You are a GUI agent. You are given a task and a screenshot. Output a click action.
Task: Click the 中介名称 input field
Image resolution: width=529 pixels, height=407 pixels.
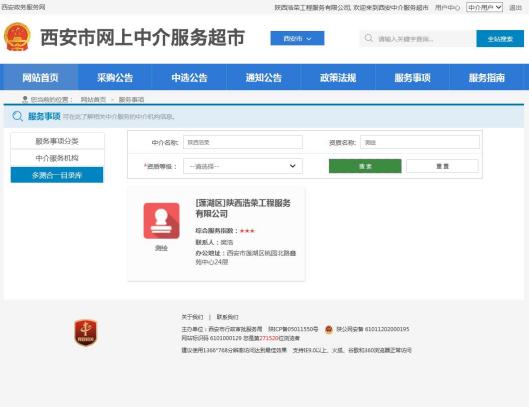coord(243,142)
